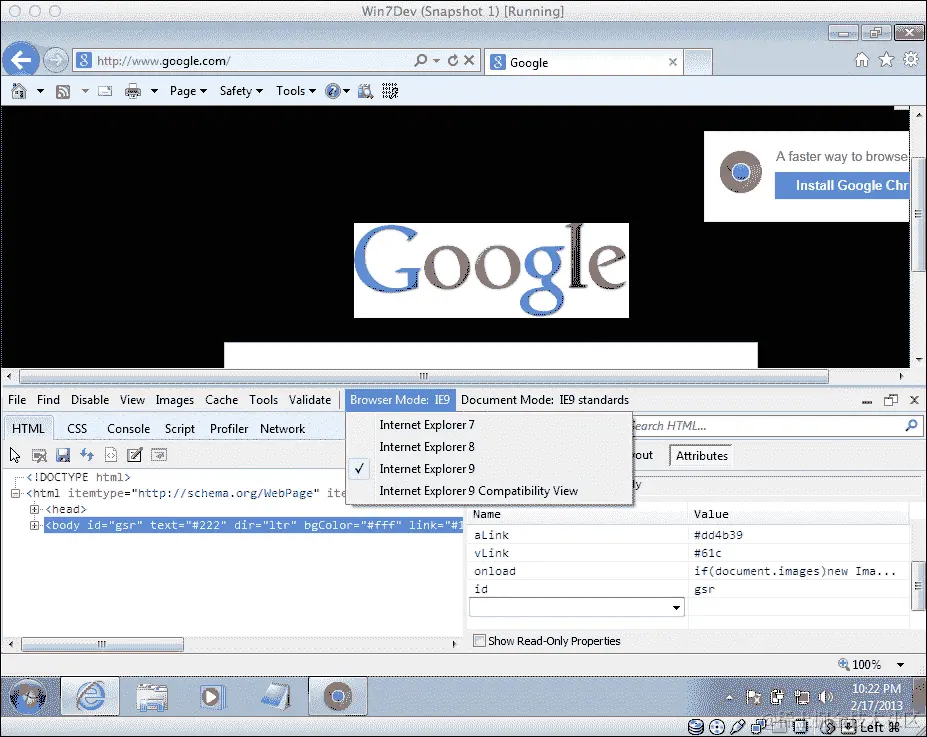This screenshot has width=927, height=737.
Task: Click the page horizontal scrollbar
Action: point(424,376)
